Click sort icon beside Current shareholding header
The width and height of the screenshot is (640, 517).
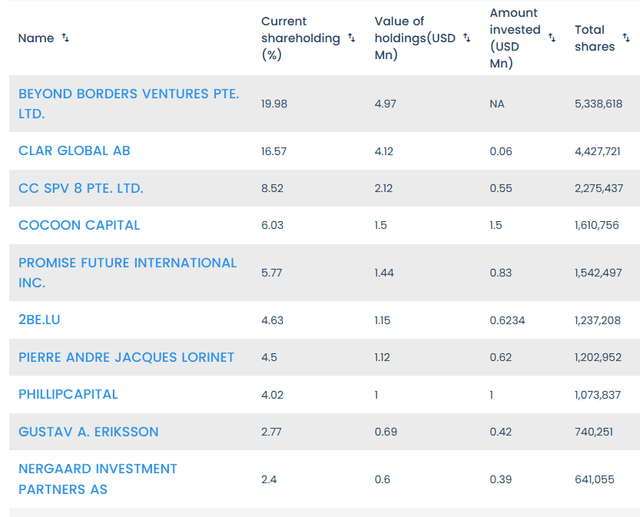tap(351, 38)
